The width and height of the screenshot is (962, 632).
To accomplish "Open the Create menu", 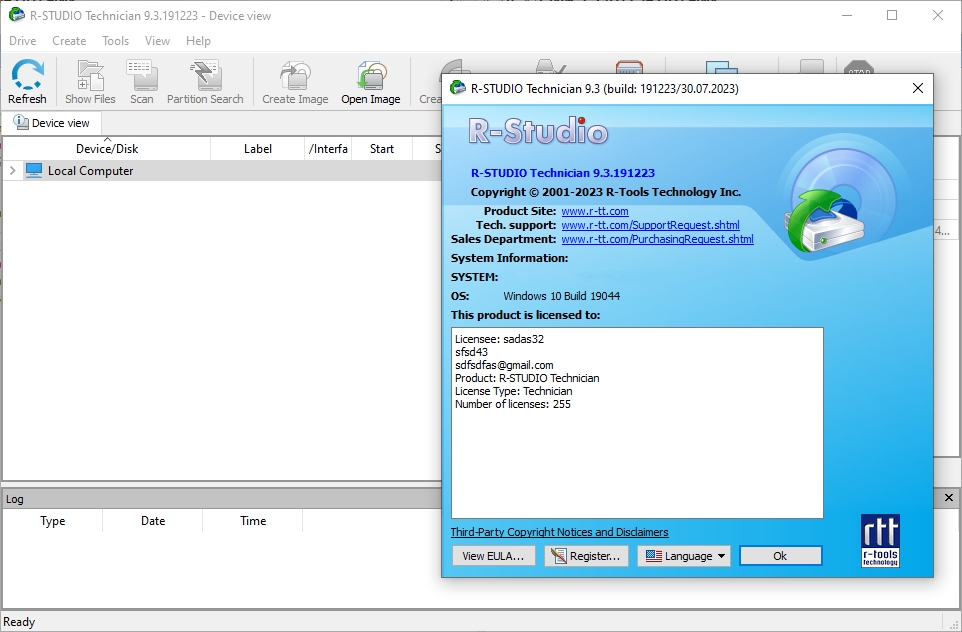I will (69, 40).
